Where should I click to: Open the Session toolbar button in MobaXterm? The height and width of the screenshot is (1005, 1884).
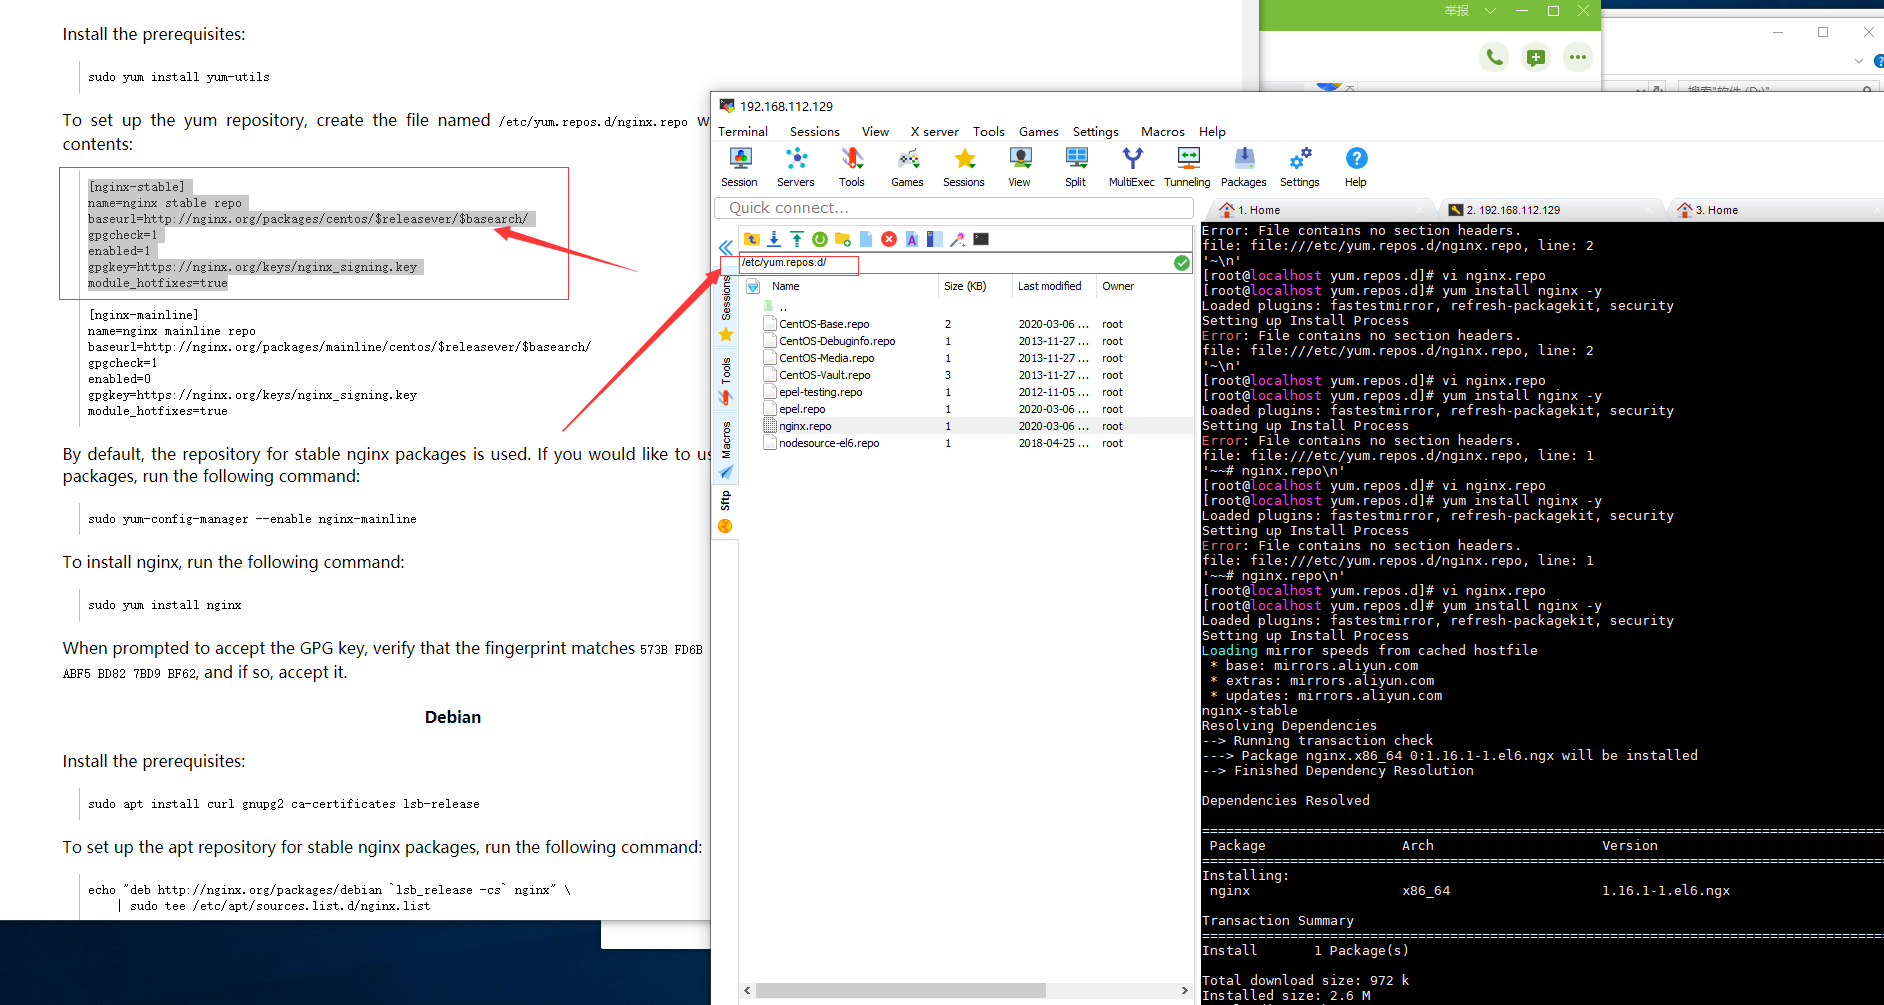click(x=740, y=167)
